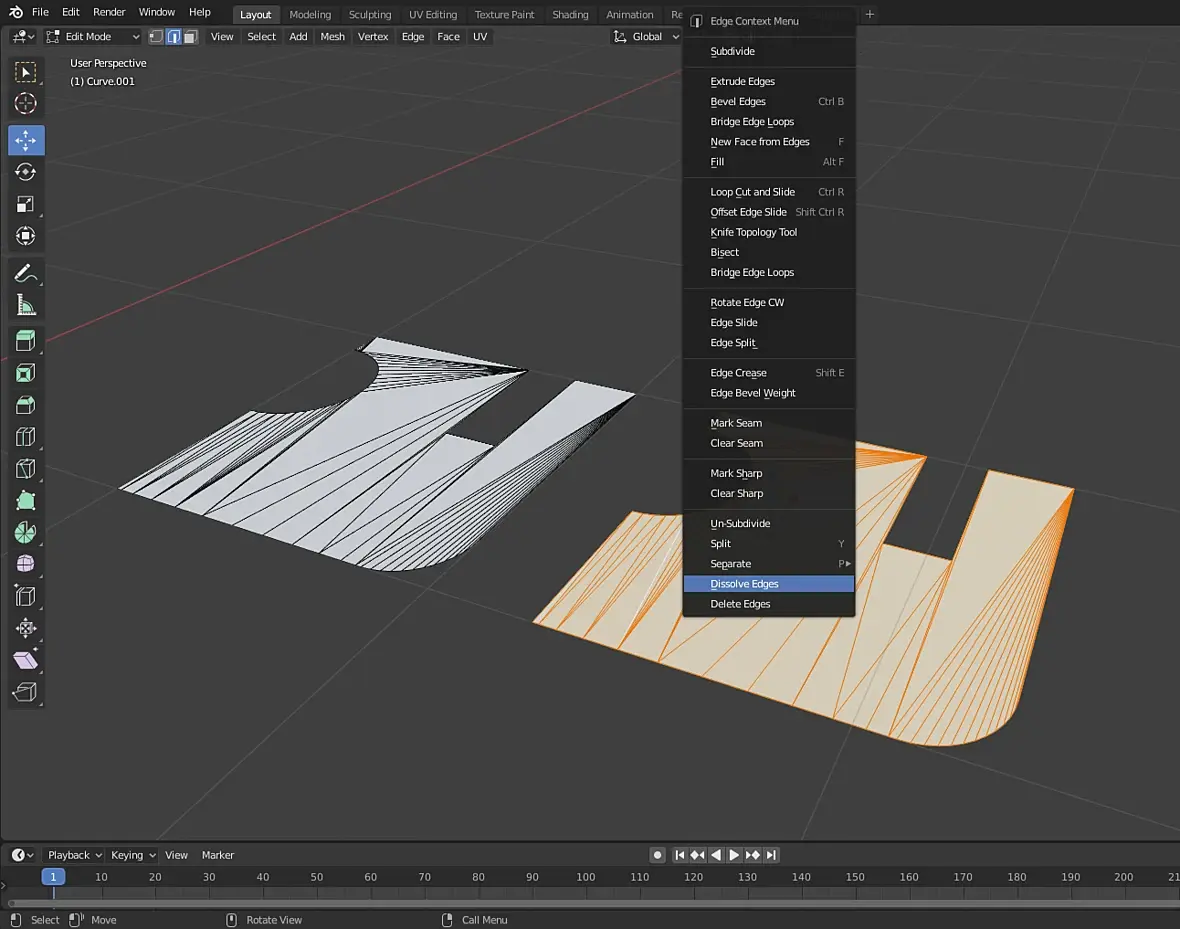Image resolution: width=1180 pixels, height=929 pixels.
Task: Pick the 3D Cursor tool
Action: click(x=26, y=104)
